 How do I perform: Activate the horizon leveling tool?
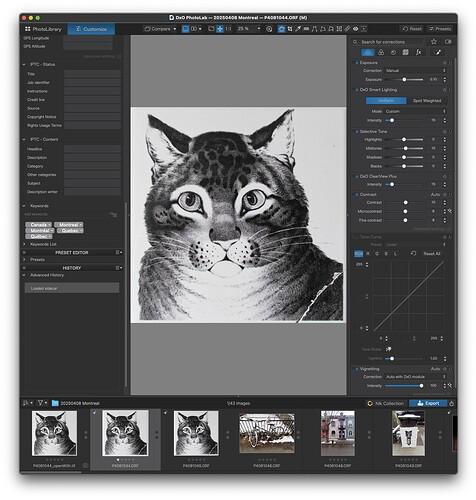pyautogui.click(x=306, y=29)
